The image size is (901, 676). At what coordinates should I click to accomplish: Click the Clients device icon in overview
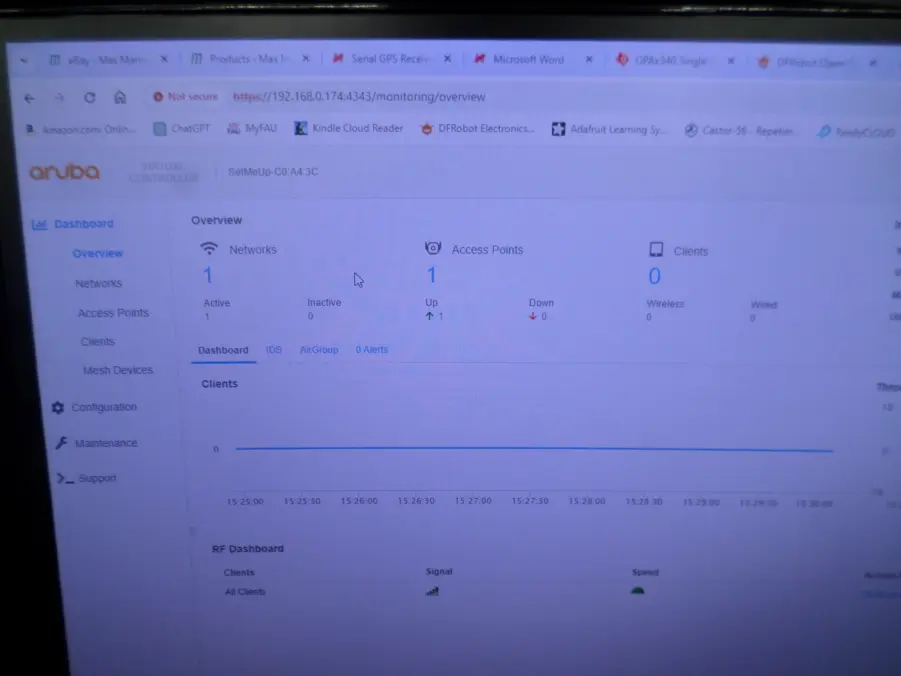pyautogui.click(x=656, y=250)
